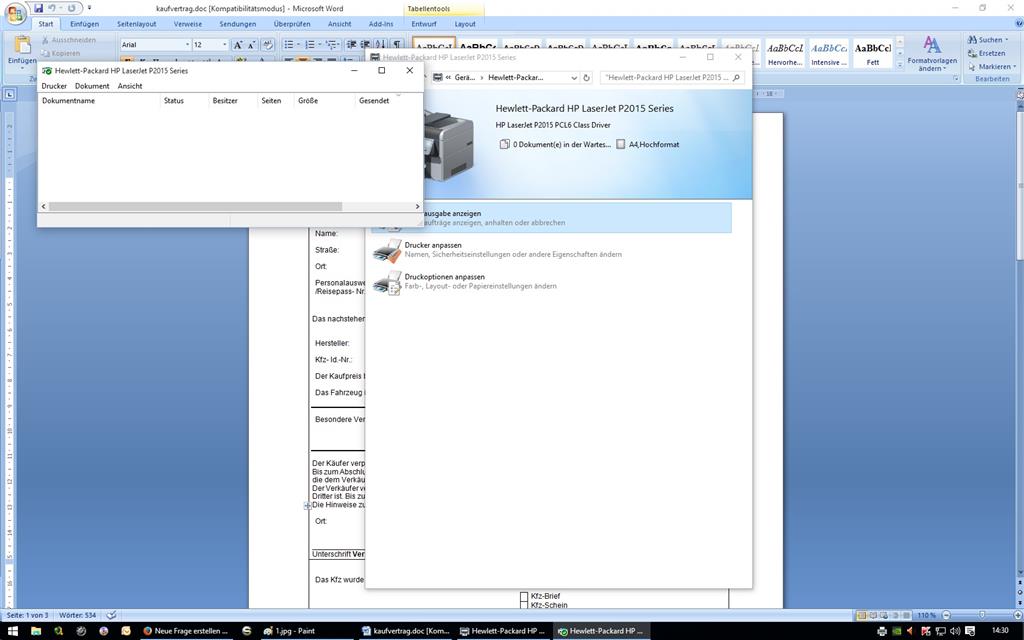
Task: Click the volume speaker icon in system tray
Action: (955, 632)
